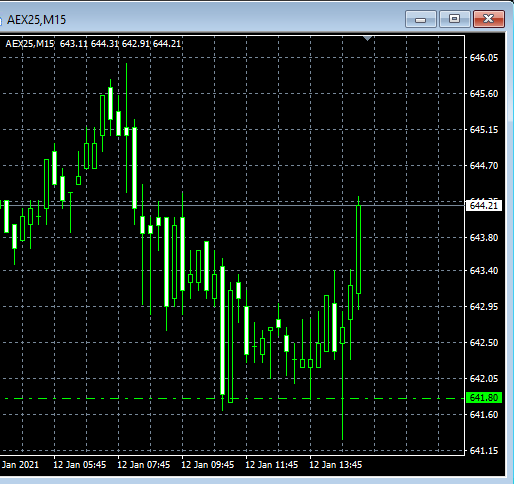
Task: Click the latest candle closing at 644.21
Action: 359,249
